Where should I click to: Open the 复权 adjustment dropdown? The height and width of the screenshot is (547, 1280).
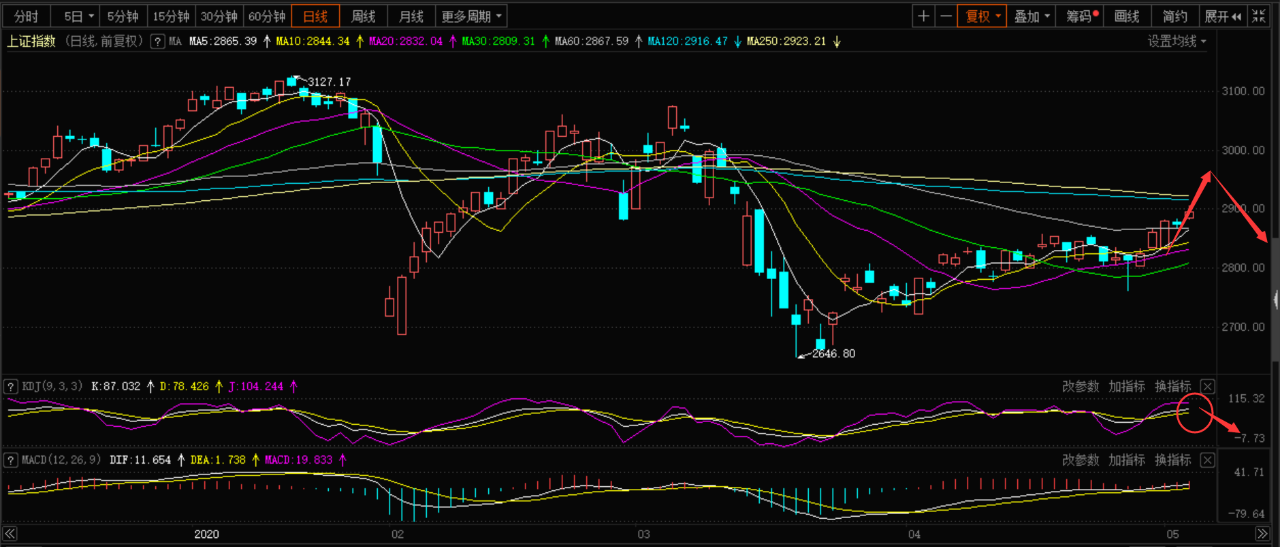(x=979, y=16)
